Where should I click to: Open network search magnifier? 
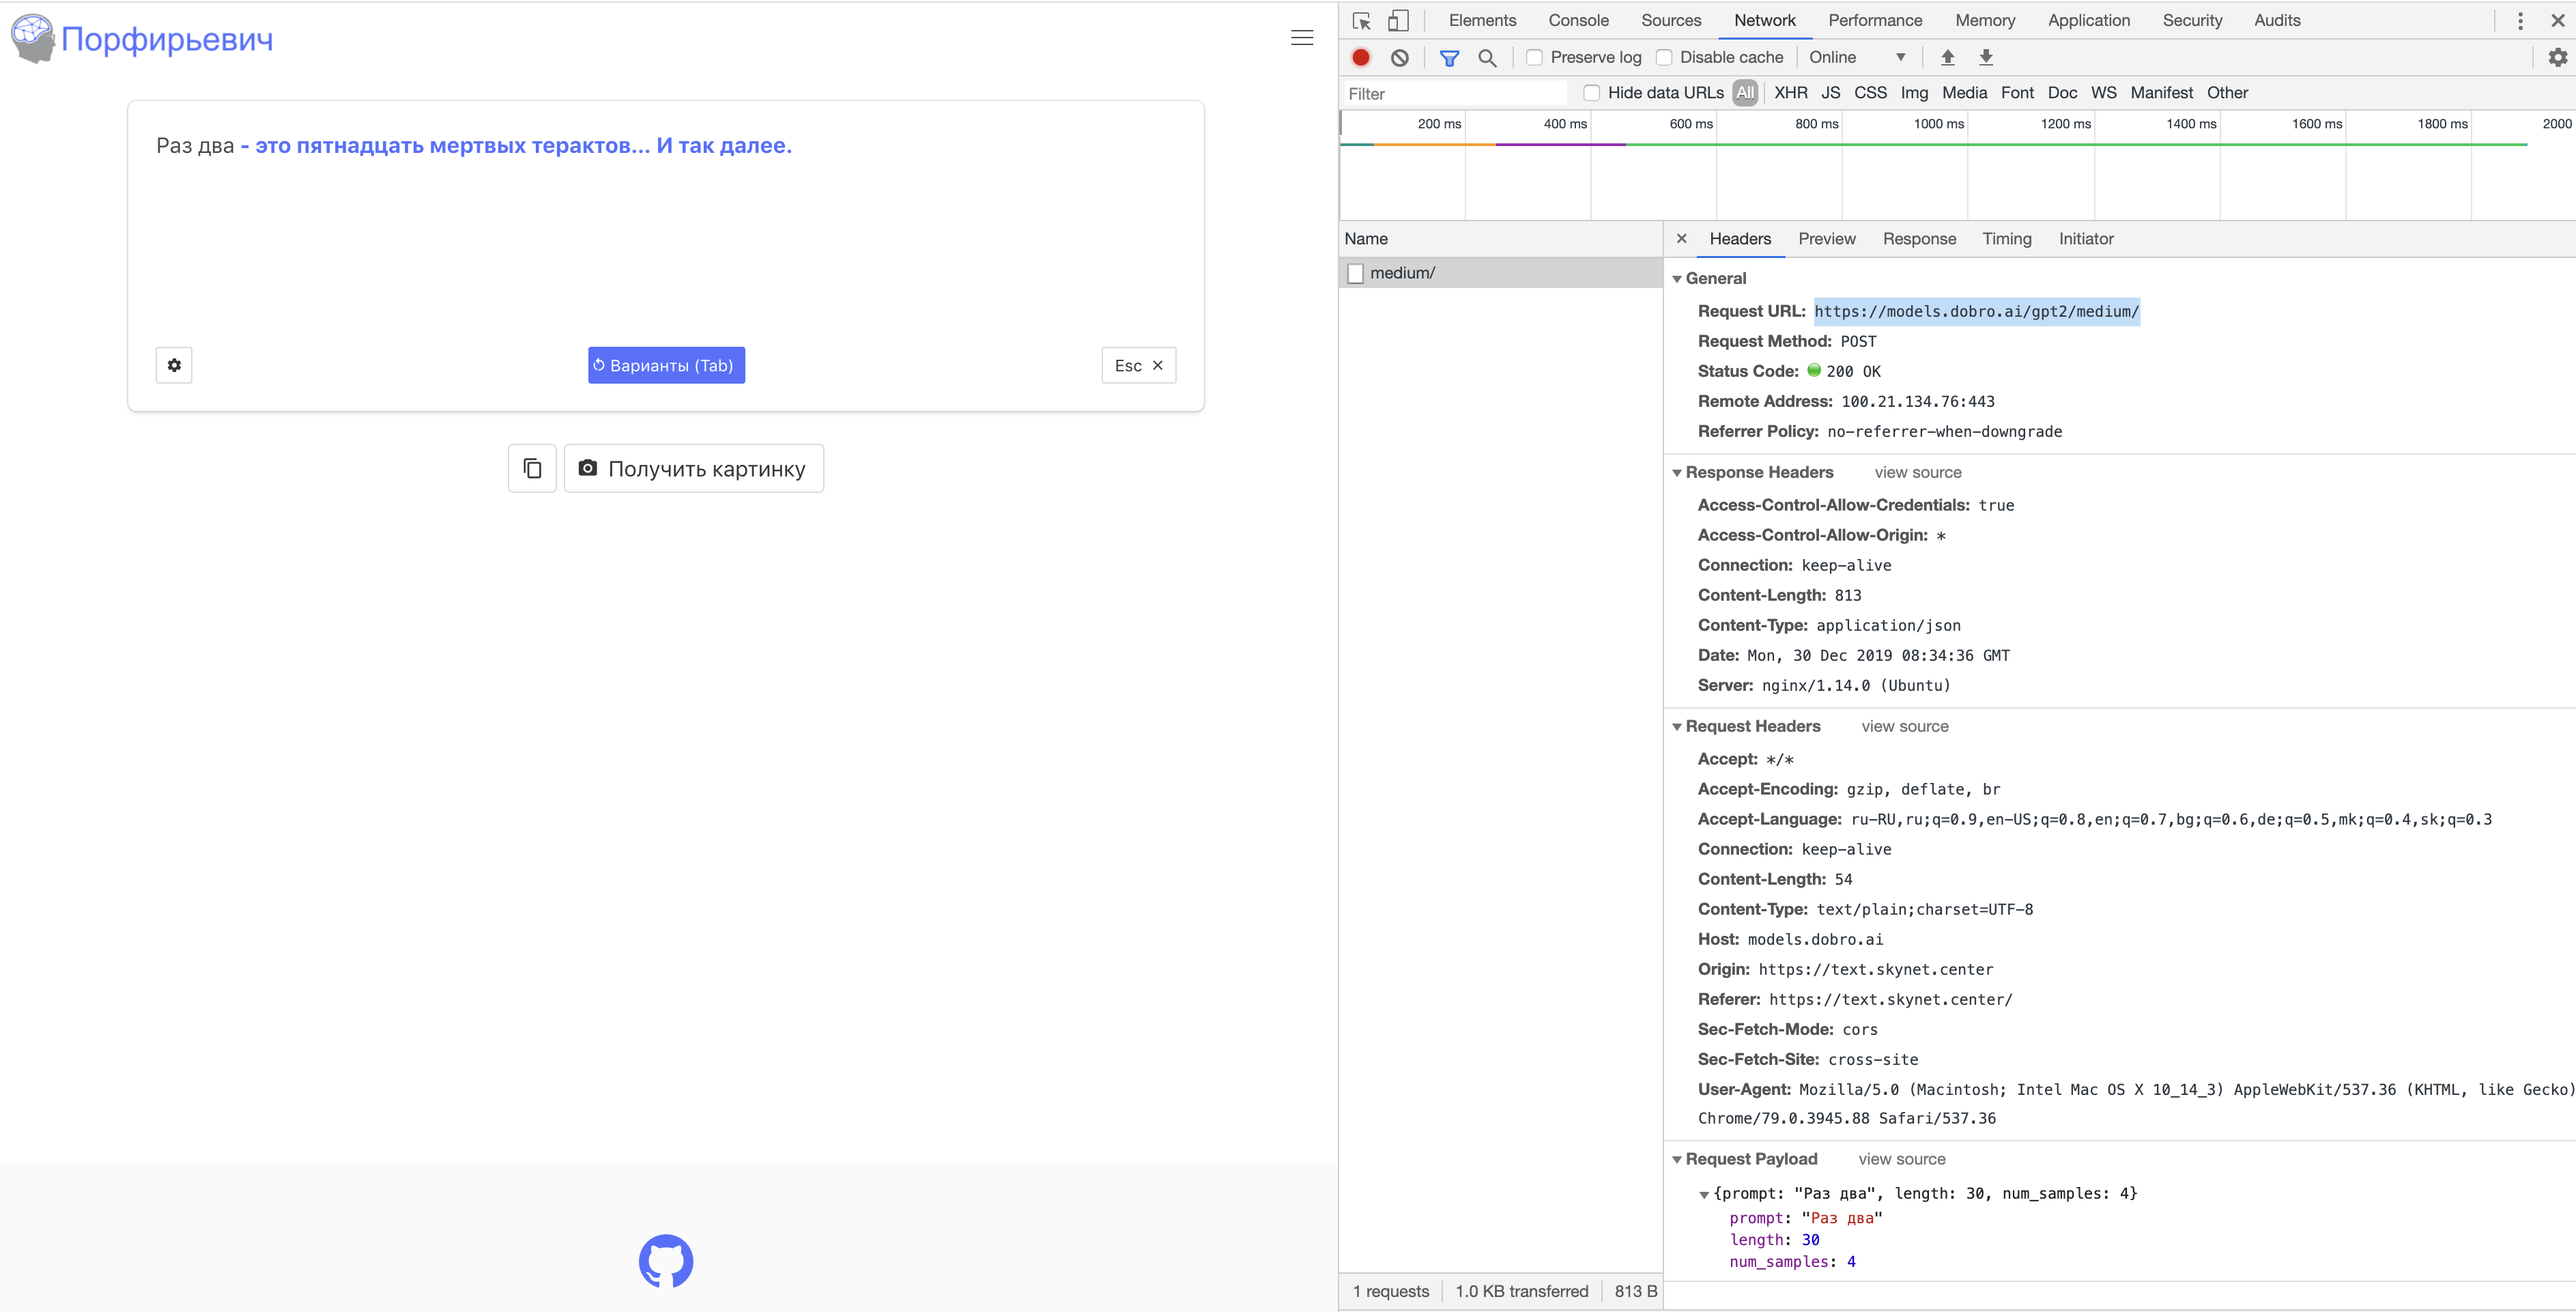(x=1487, y=58)
